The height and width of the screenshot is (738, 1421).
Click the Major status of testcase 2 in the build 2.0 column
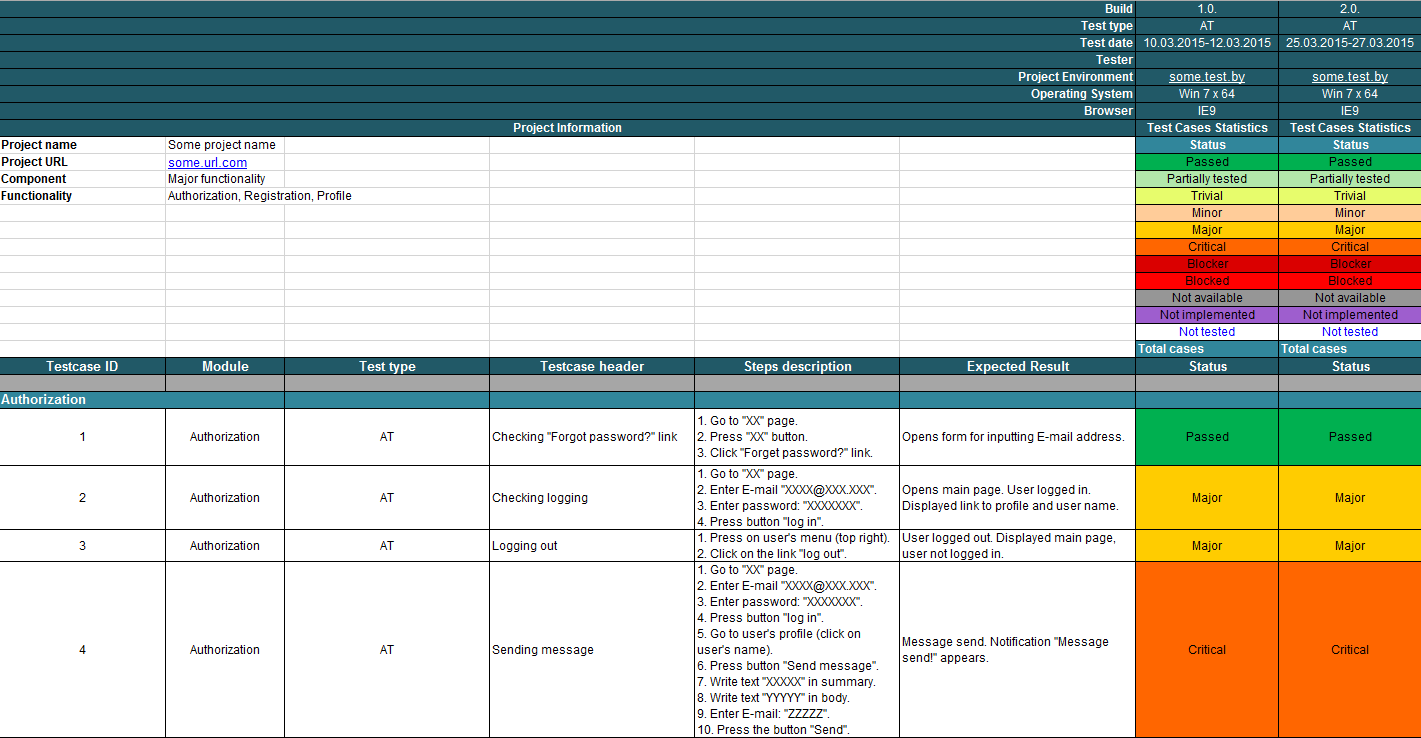[x=1350, y=498]
